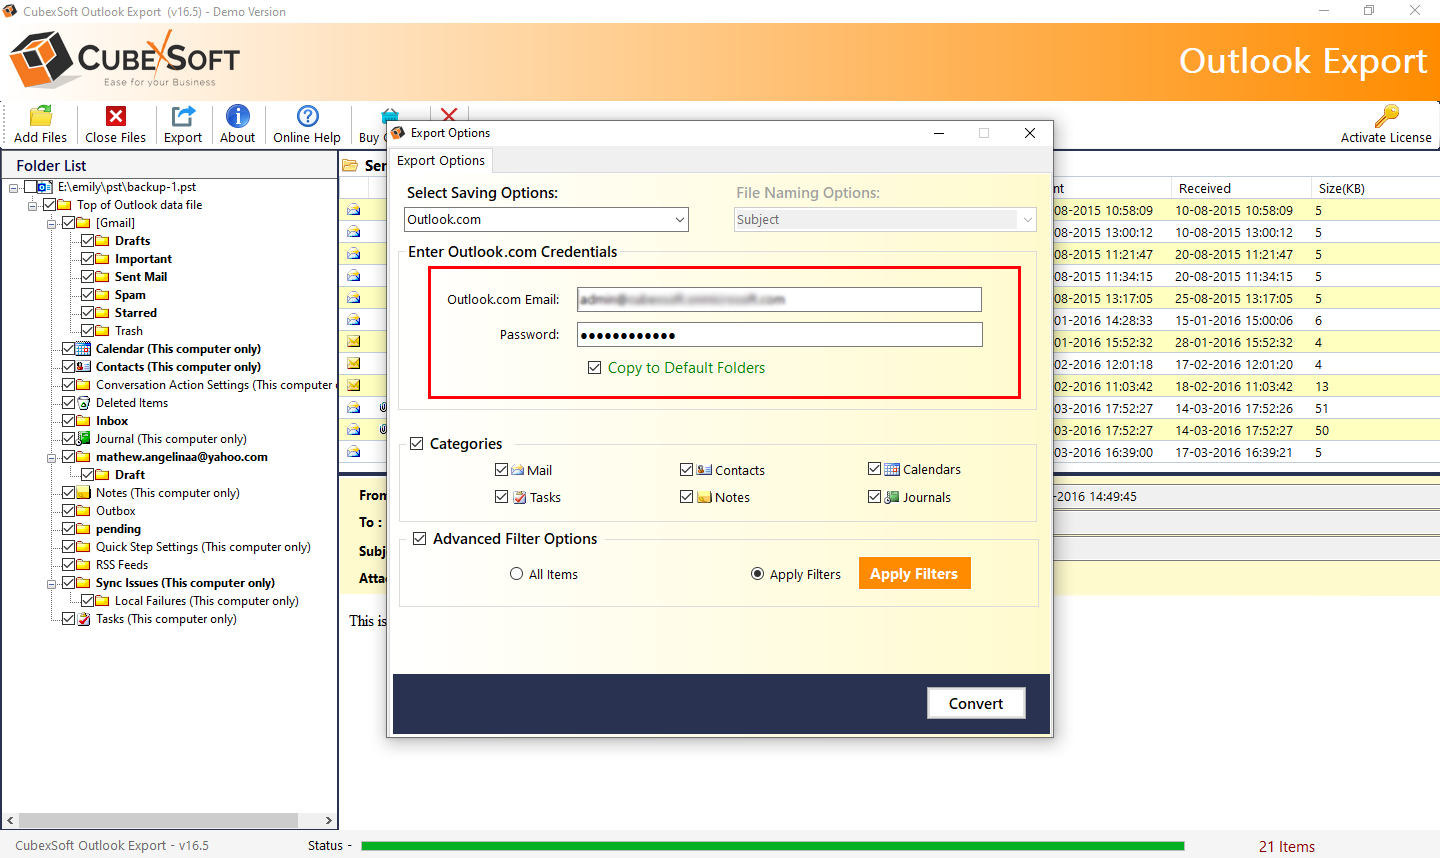The image size is (1440, 858).
Task: Click the Activate License key icon
Action: (1386, 116)
